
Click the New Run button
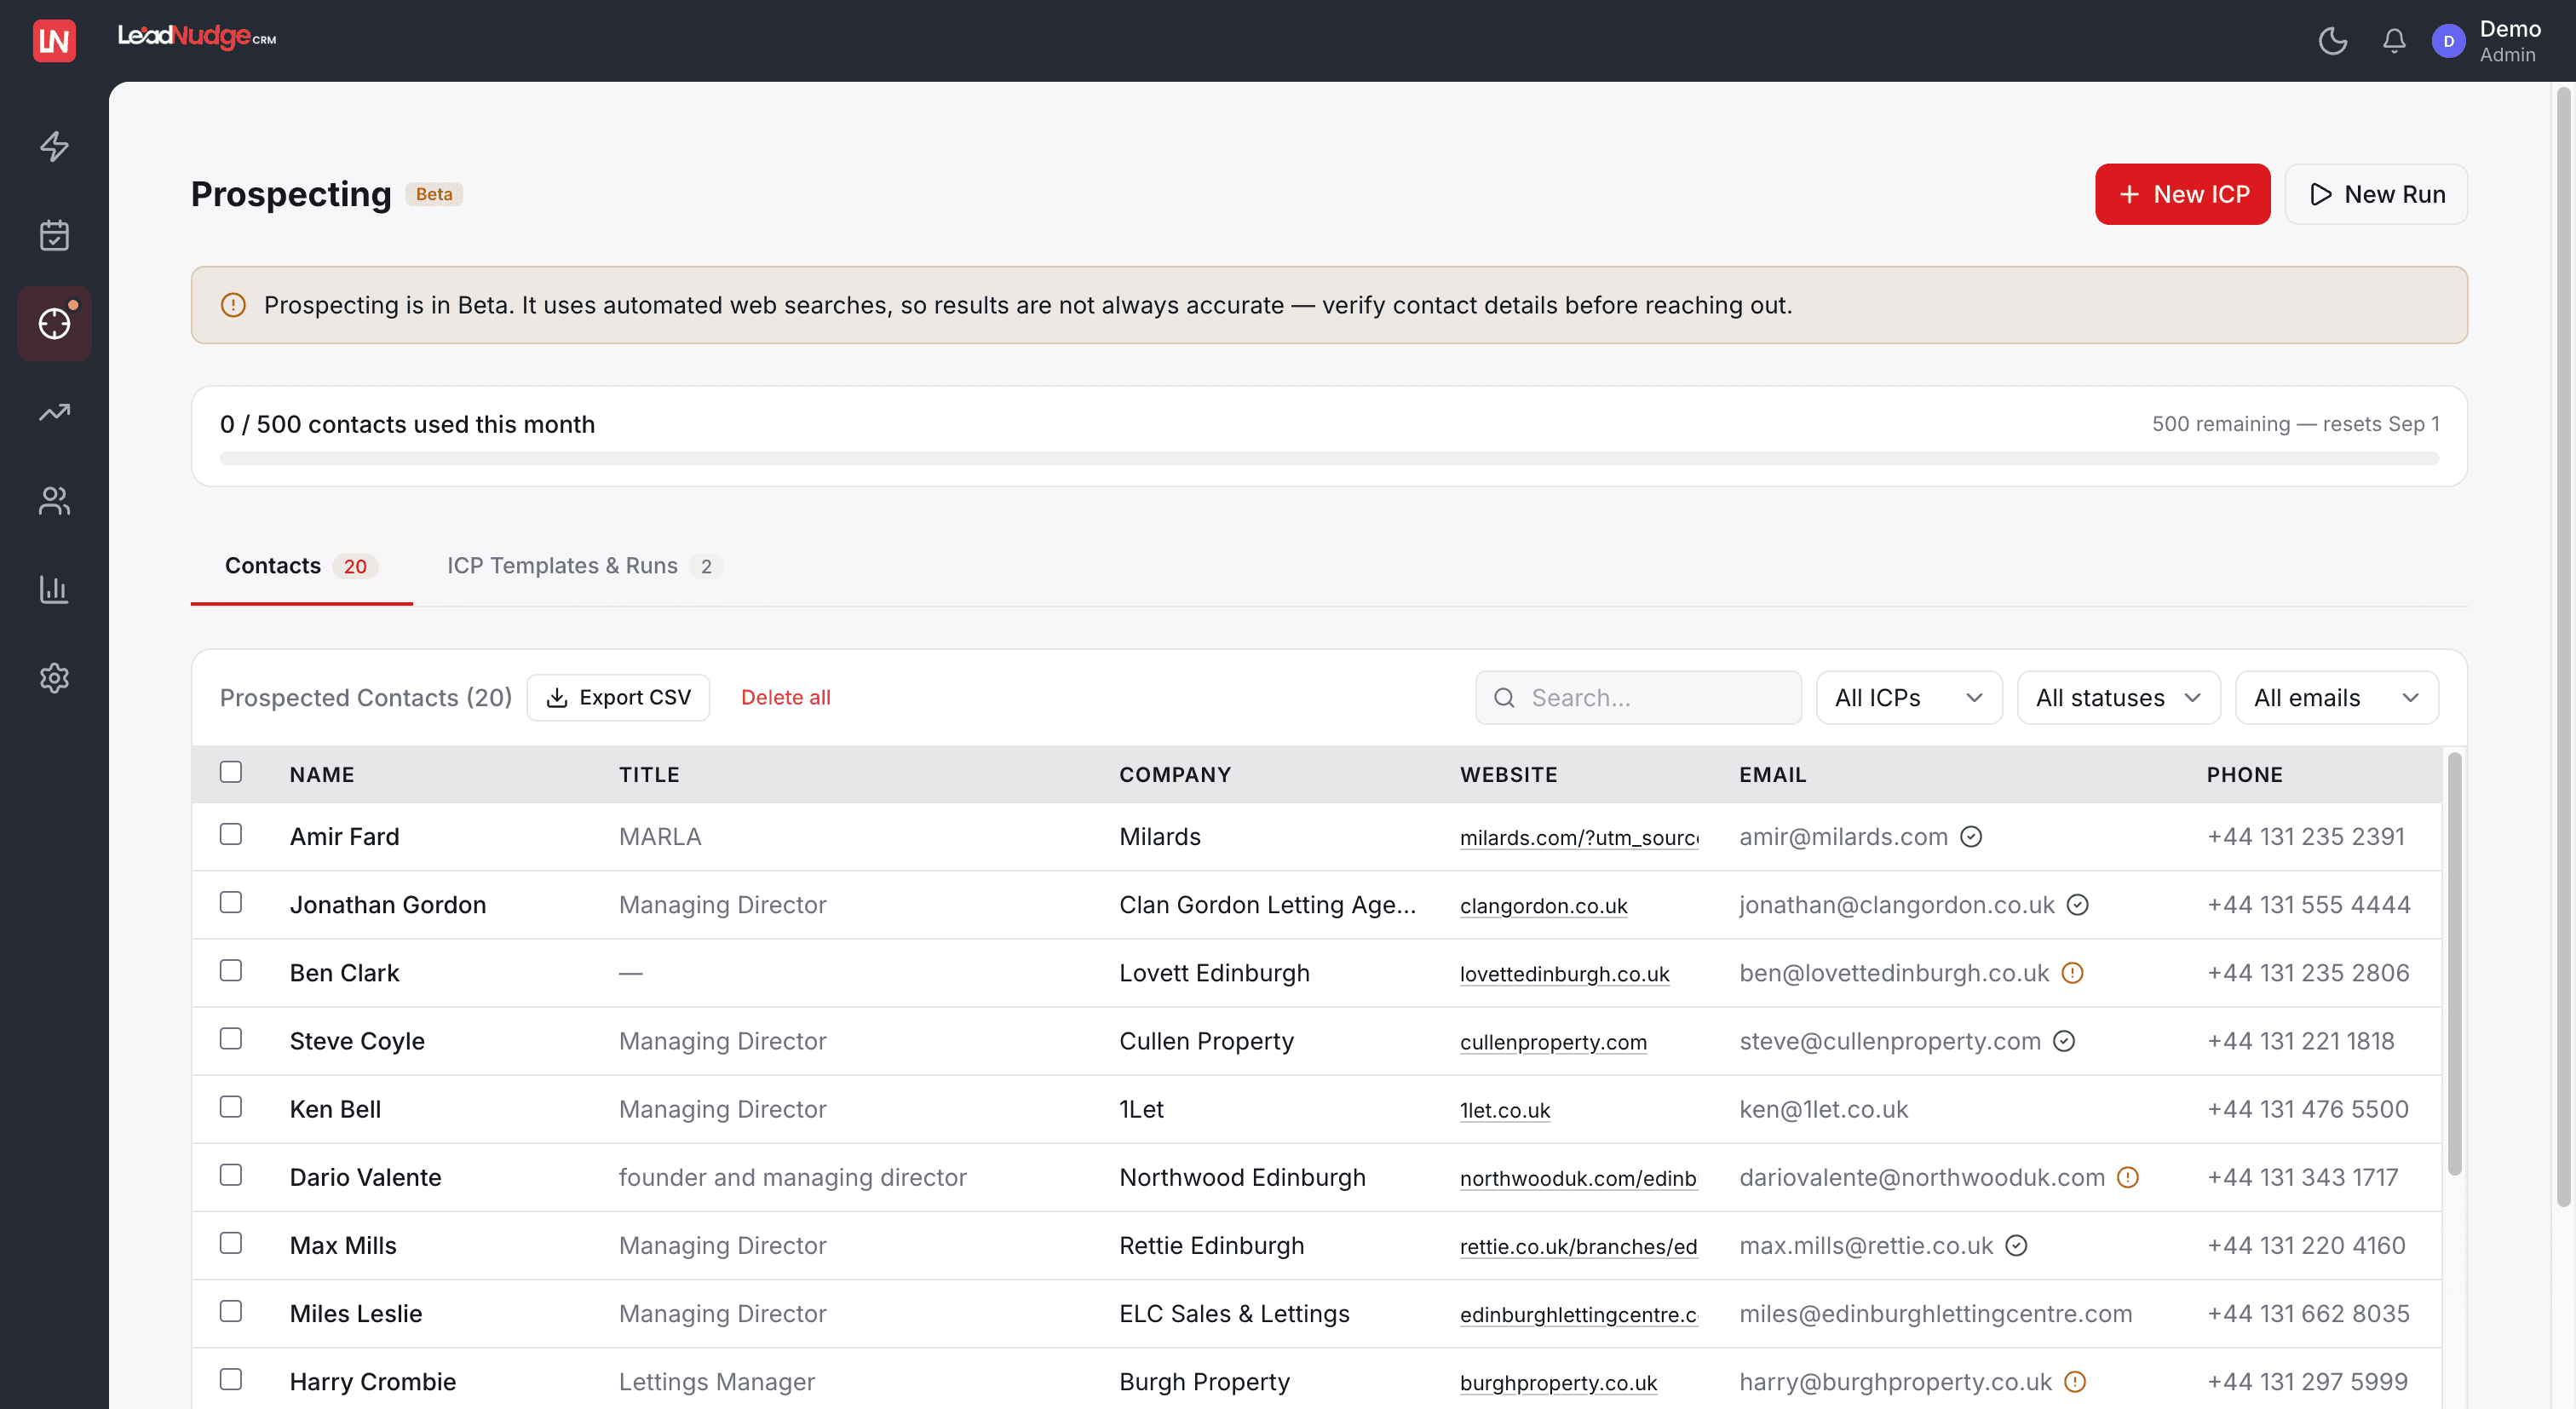[x=2376, y=194]
